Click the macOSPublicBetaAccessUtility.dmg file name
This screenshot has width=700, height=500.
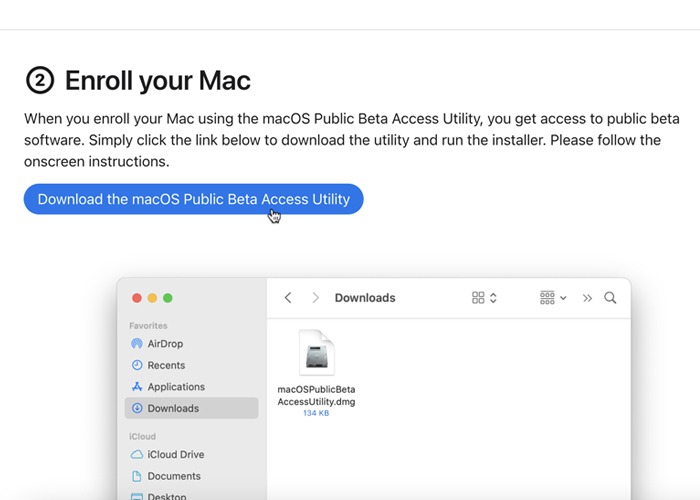tap(317, 396)
